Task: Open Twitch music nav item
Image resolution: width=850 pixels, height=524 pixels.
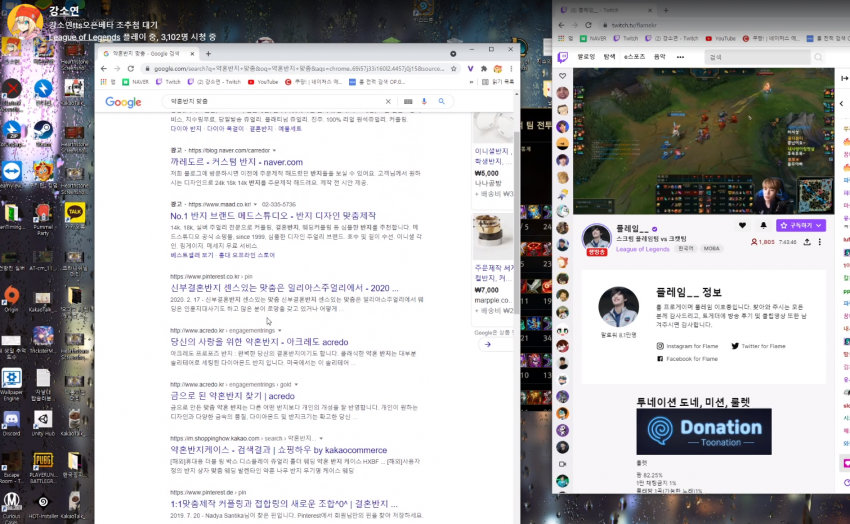Action: (660, 57)
